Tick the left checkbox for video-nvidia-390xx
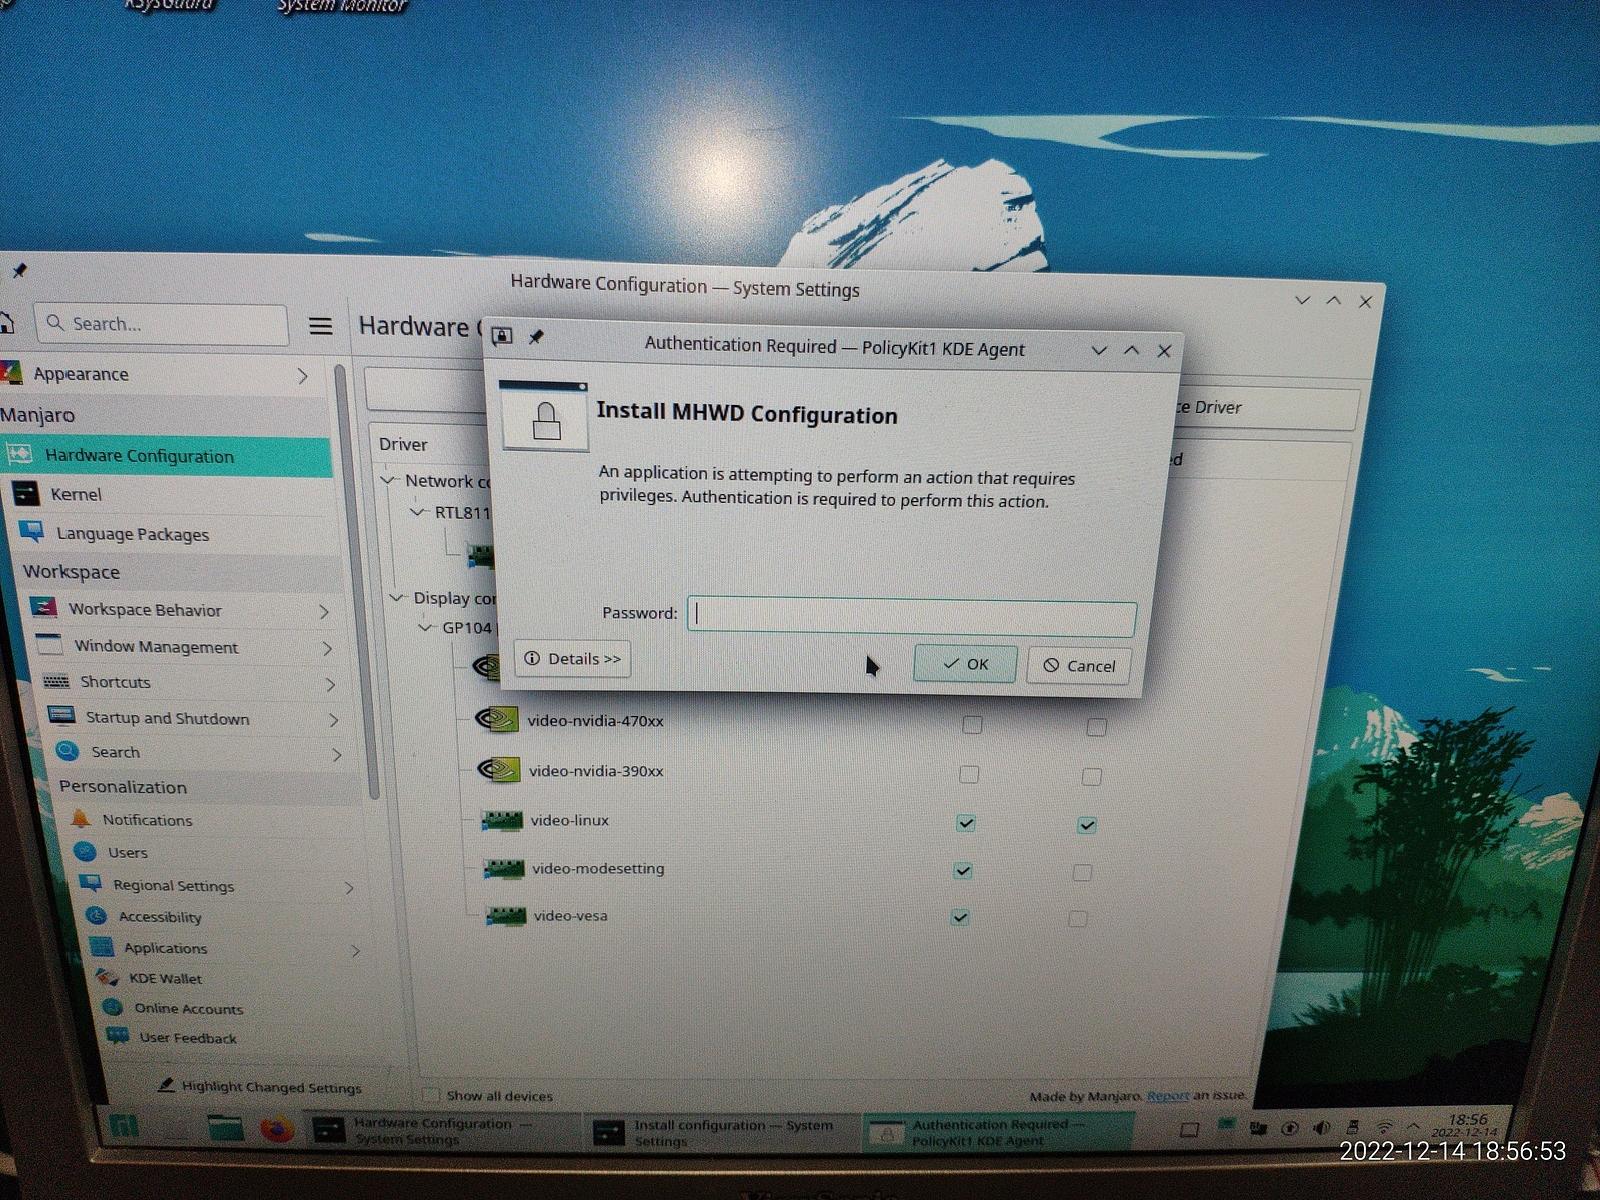 (x=969, y=774)
